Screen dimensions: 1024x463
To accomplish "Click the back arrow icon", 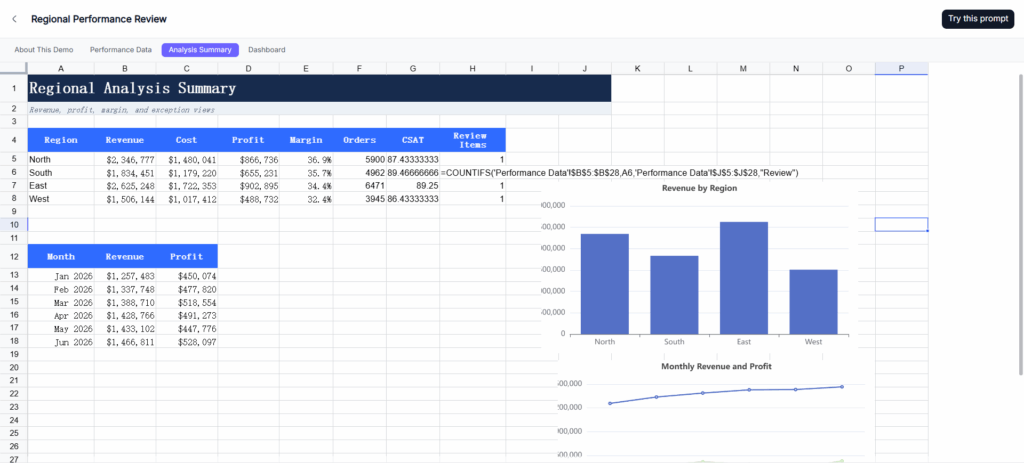I will 14,19.
